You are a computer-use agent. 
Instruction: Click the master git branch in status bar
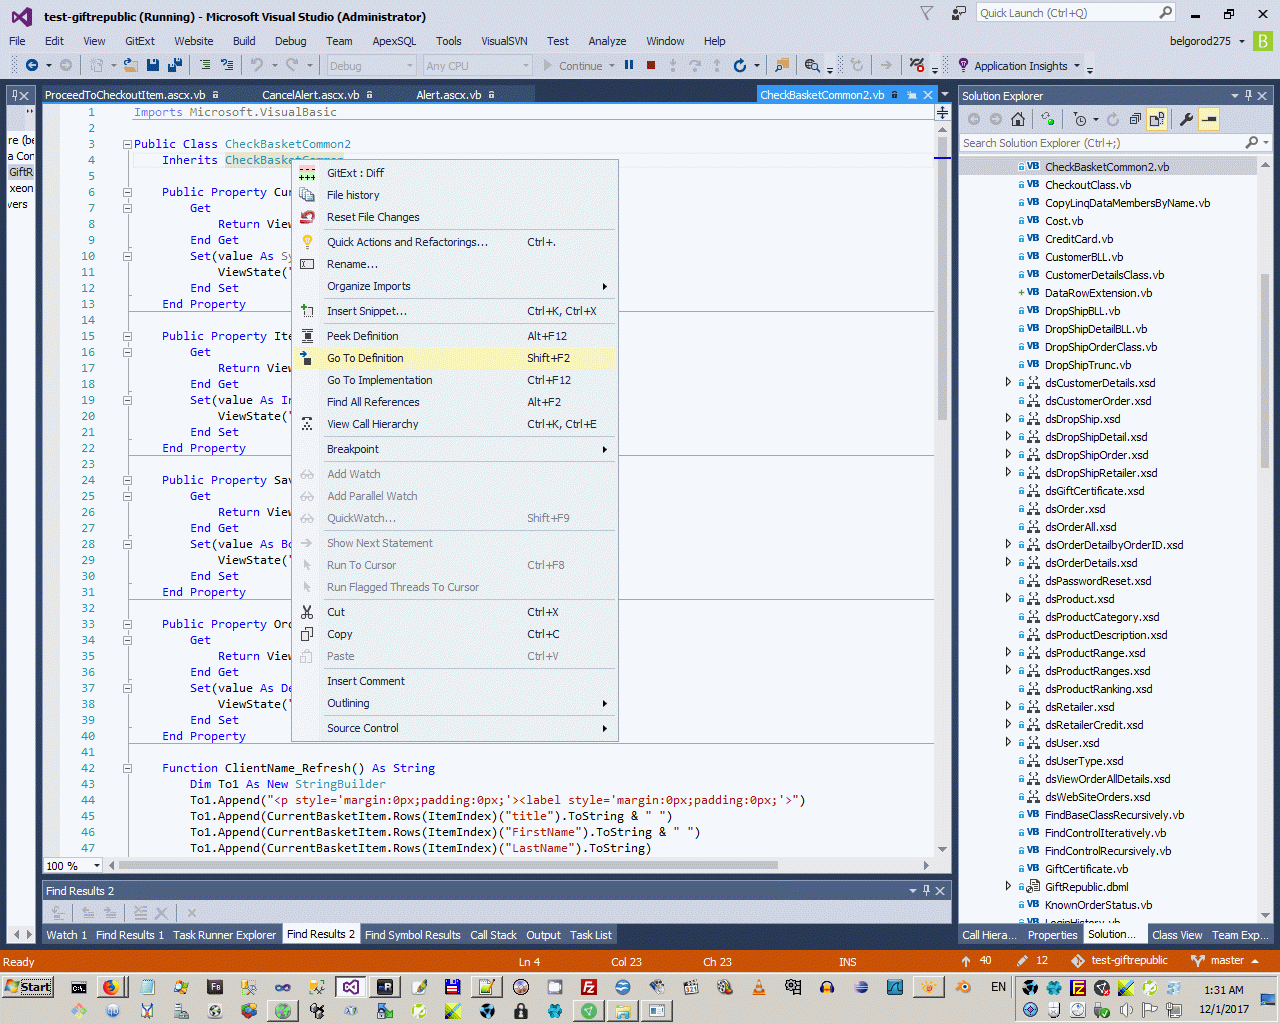pyautogui.click(x=1226, y=960)
